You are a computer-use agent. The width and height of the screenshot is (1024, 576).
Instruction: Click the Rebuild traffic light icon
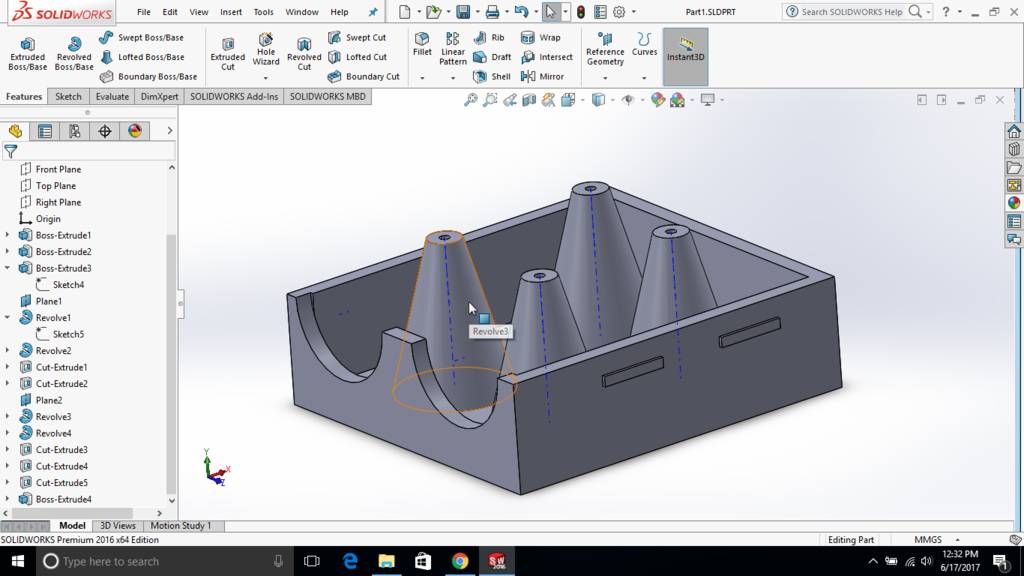coord(581,12)
